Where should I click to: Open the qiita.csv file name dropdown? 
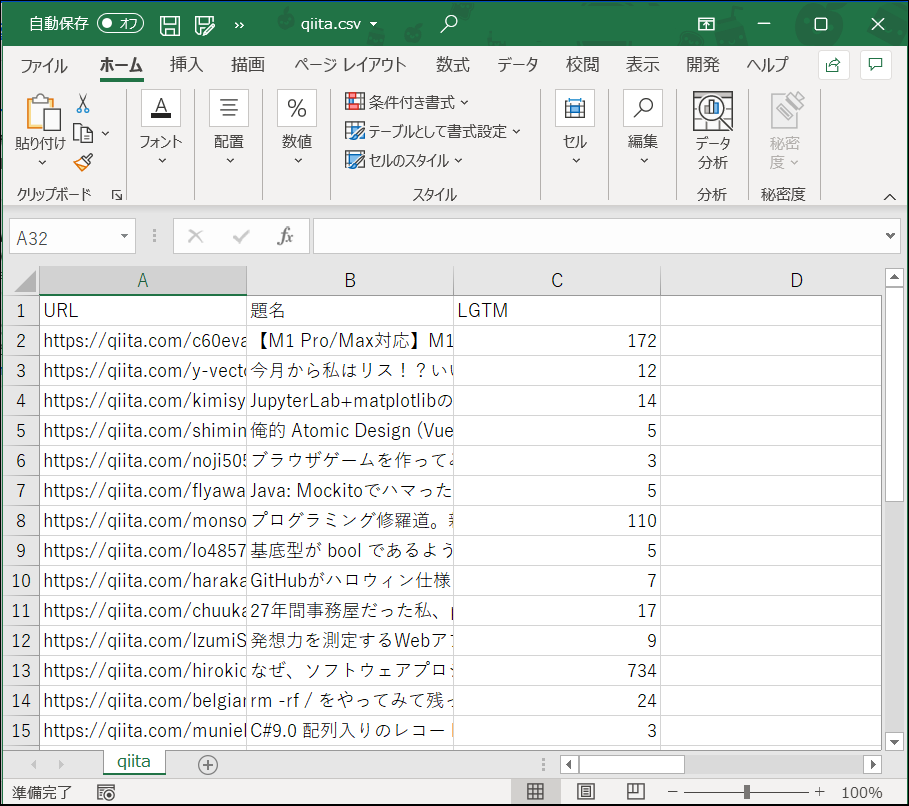pos(373,24)
